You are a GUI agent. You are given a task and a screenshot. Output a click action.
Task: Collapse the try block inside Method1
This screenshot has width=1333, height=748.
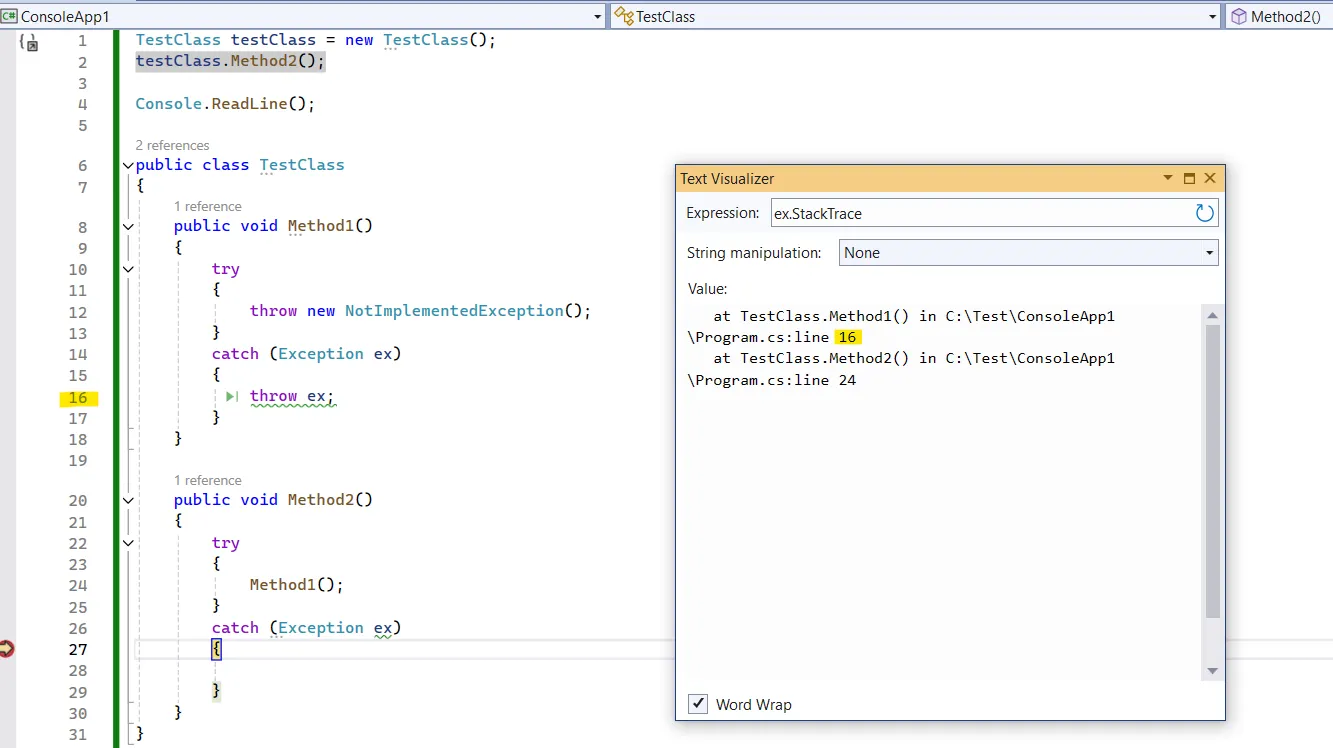coord(127,269)
